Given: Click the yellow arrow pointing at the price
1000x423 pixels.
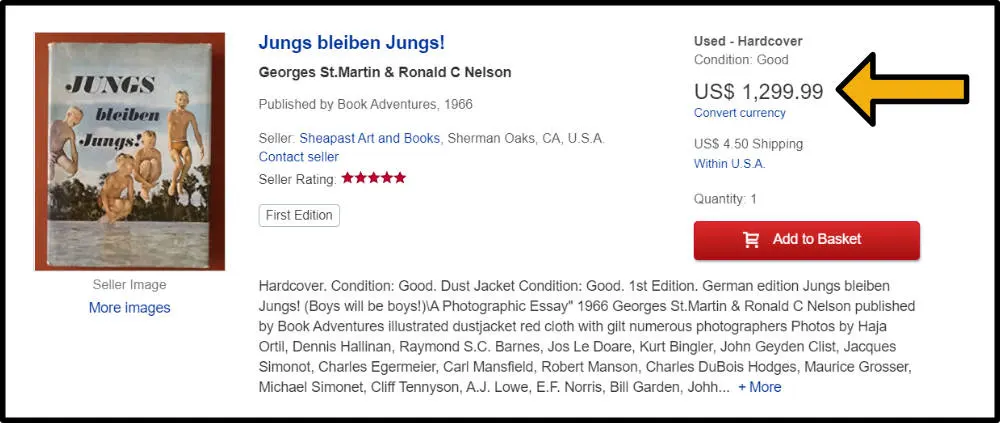Looking at the screenshot, I should pos(903,90).
